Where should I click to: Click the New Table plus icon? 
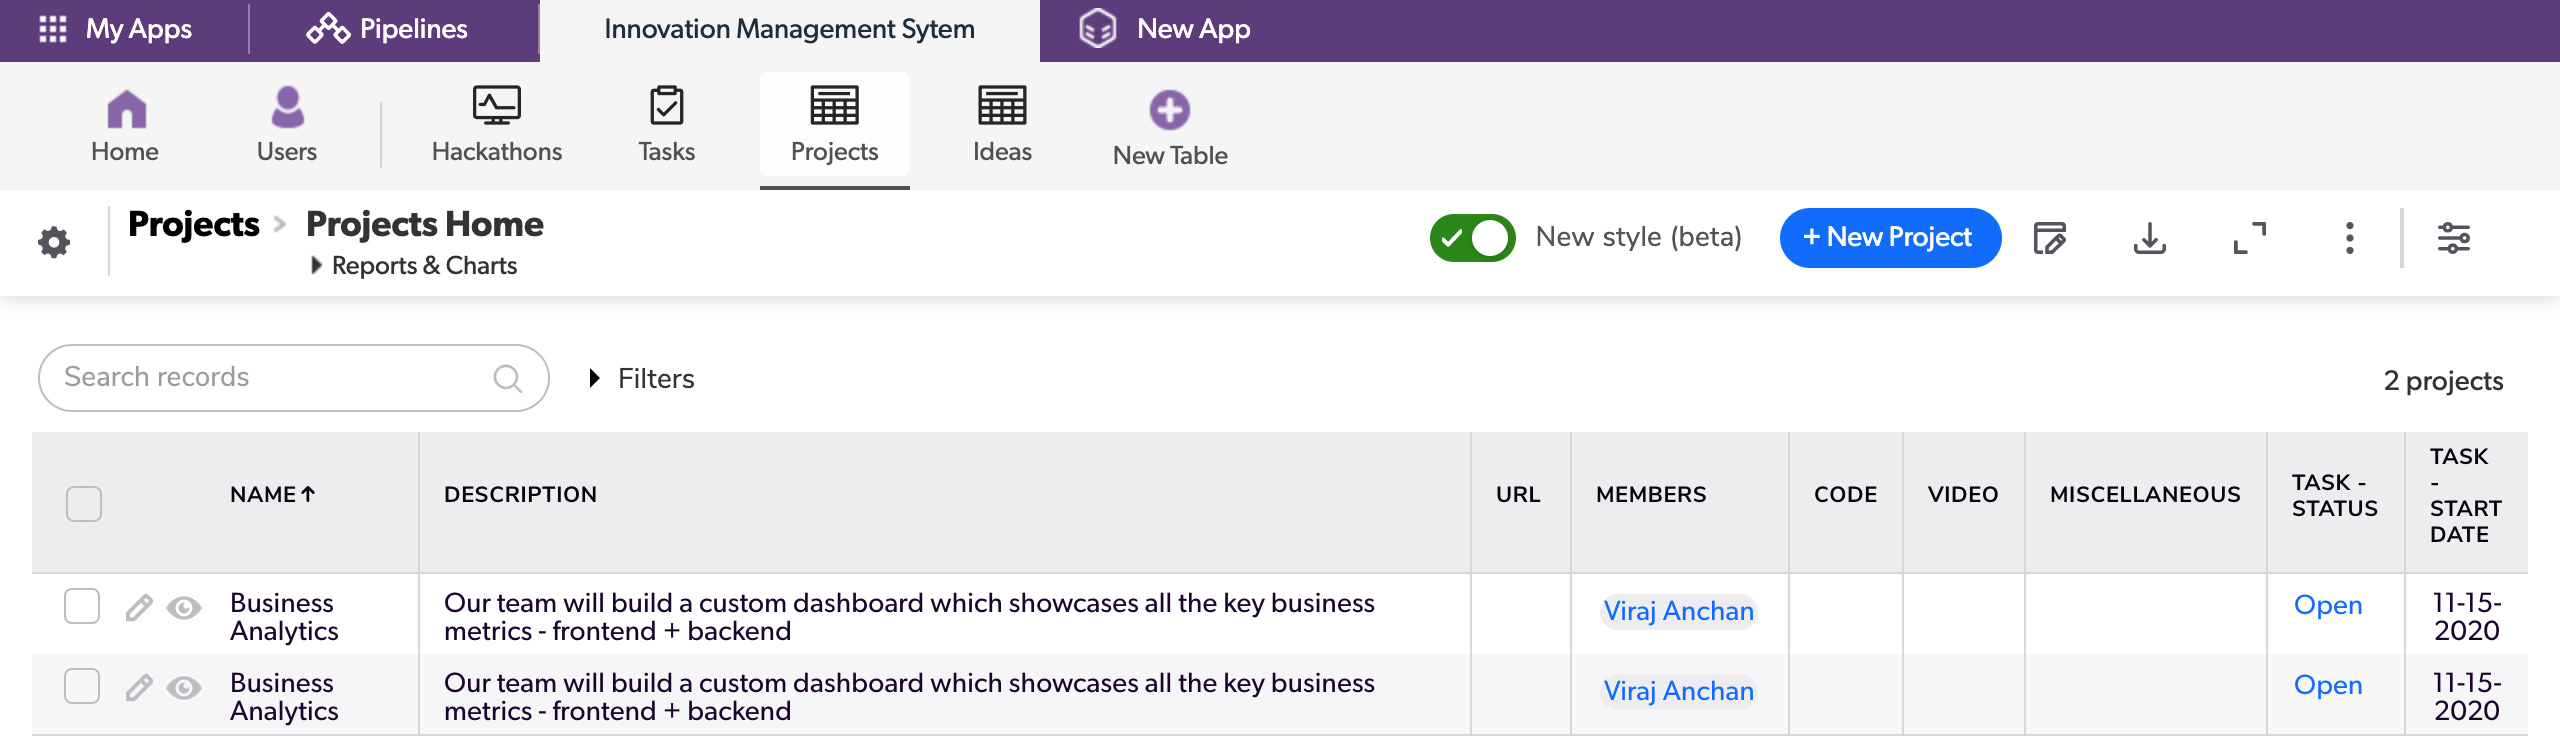[1169, 111]
